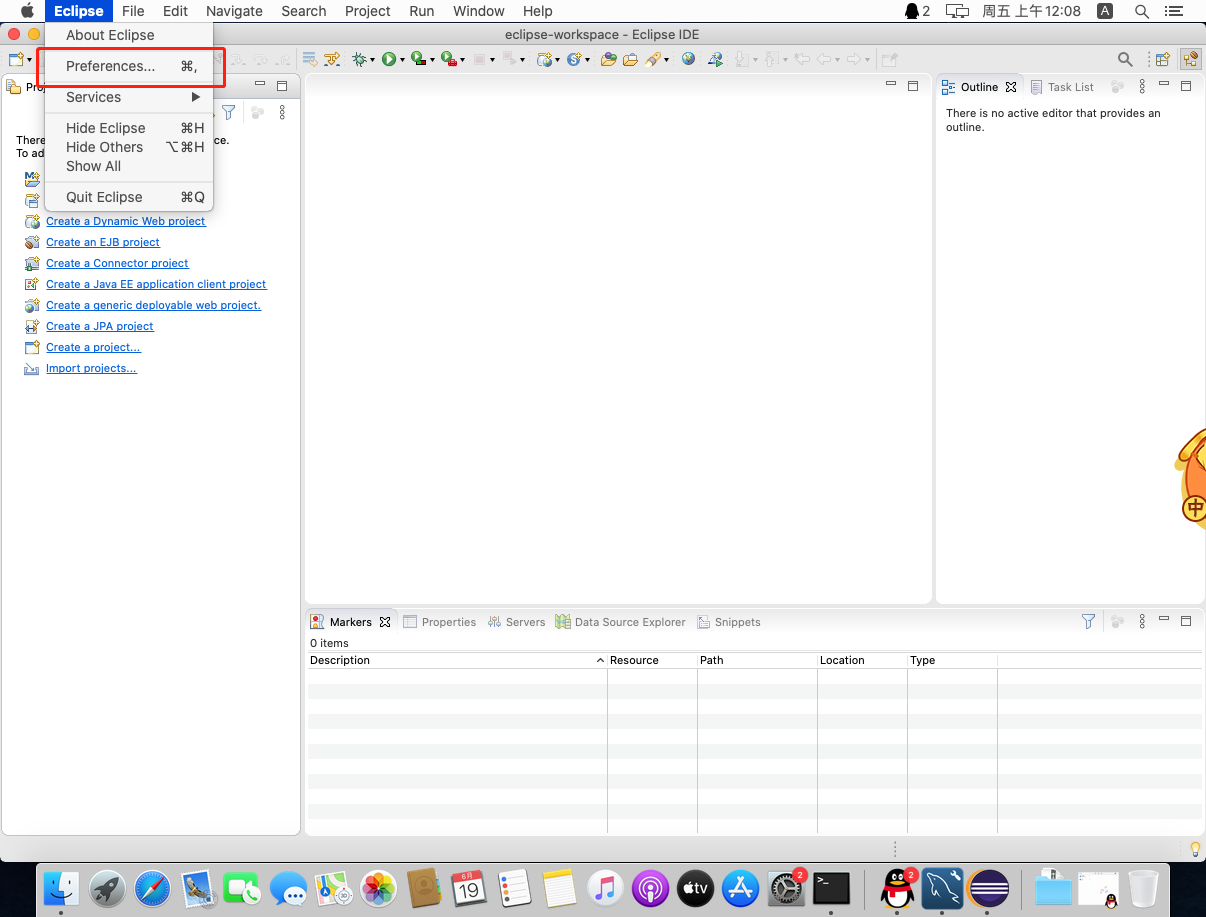Viewport: 1206px width, 917px height.
Task: Switch to the Snippets tab
Action: coord(729,622)
